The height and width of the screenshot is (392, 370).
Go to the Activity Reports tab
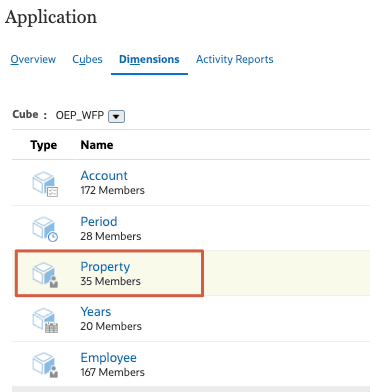click(x=235, y=59)
